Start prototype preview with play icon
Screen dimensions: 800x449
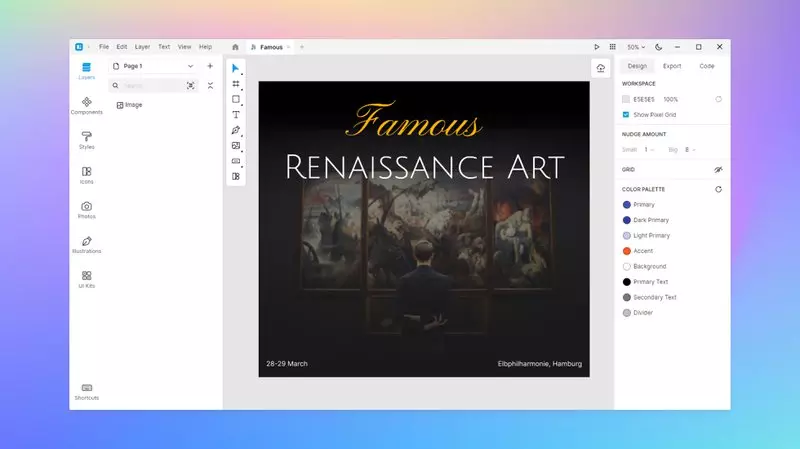click(x=596, y=47)
